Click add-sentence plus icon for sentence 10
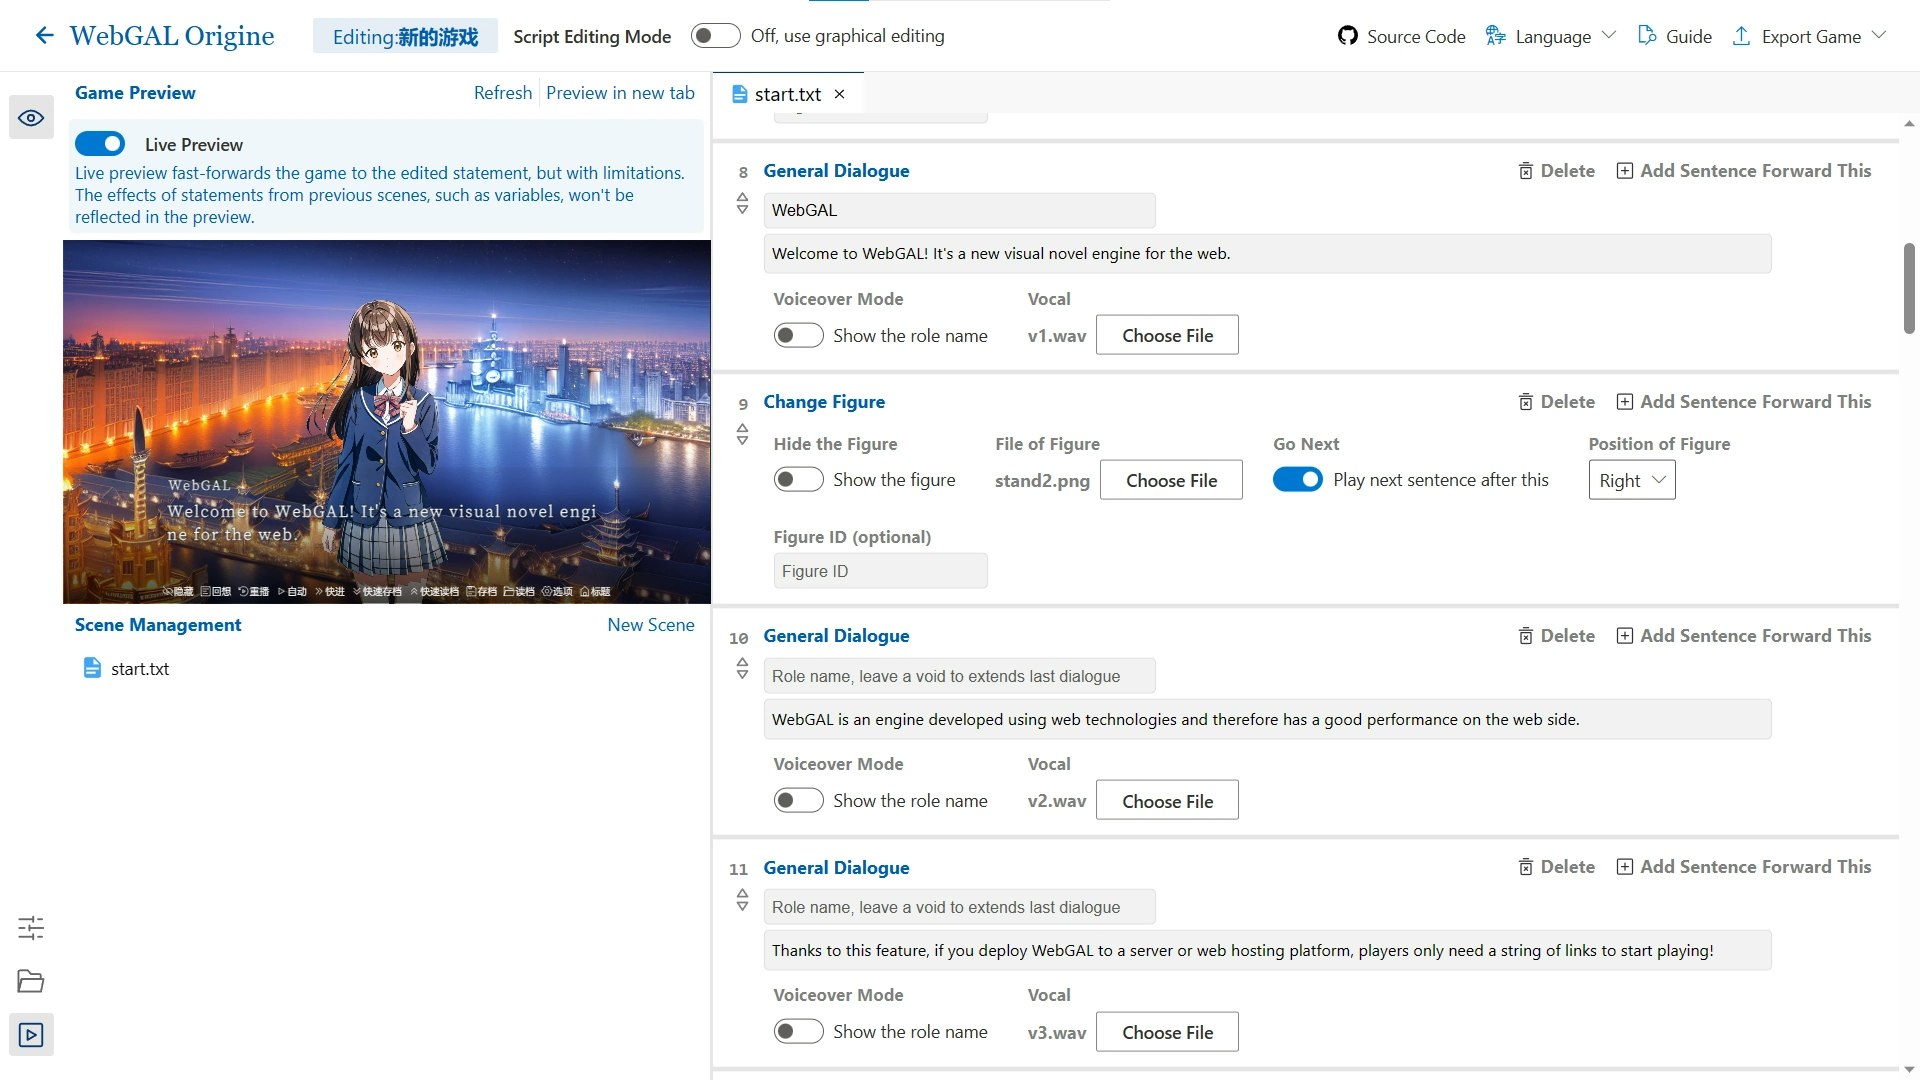The image size is (1920, 1080). [1625, 636]
